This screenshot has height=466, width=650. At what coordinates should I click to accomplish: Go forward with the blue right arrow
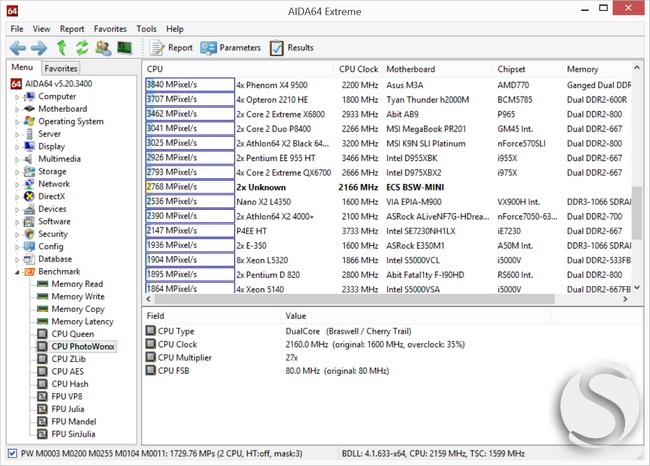(39, 48)
